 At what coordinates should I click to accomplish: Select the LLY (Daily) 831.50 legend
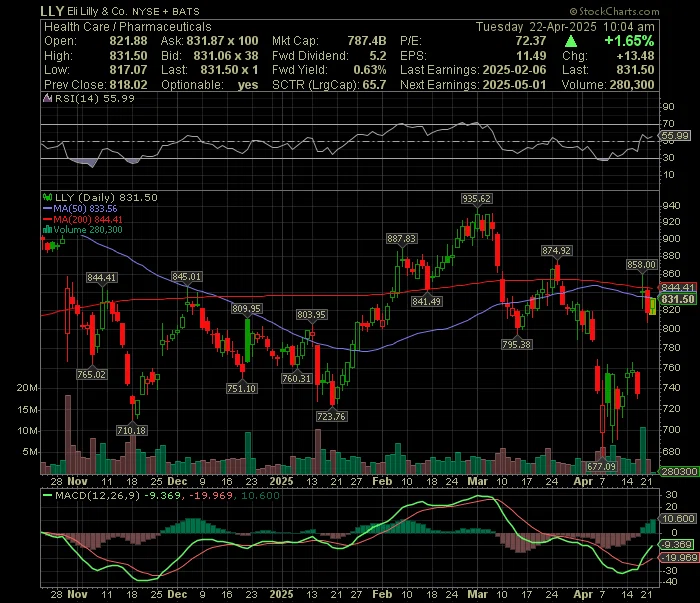click(x=106, y=197)
